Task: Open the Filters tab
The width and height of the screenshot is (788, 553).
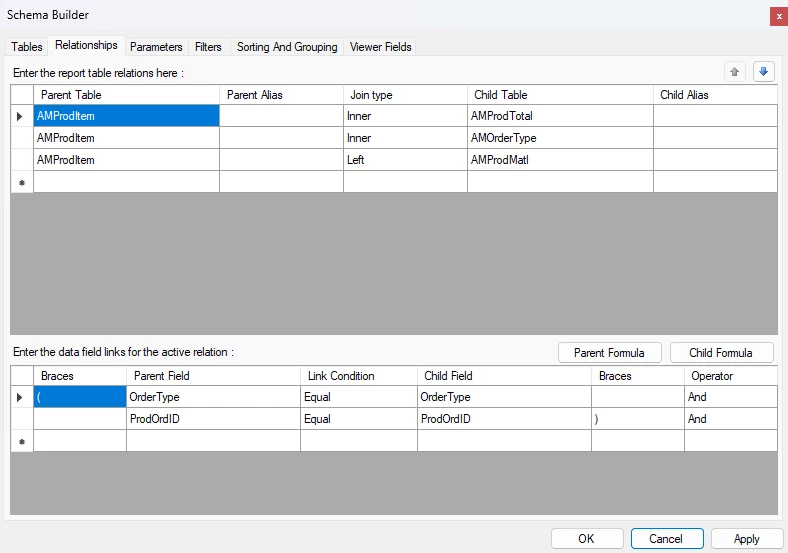Action: click(208, 47)
